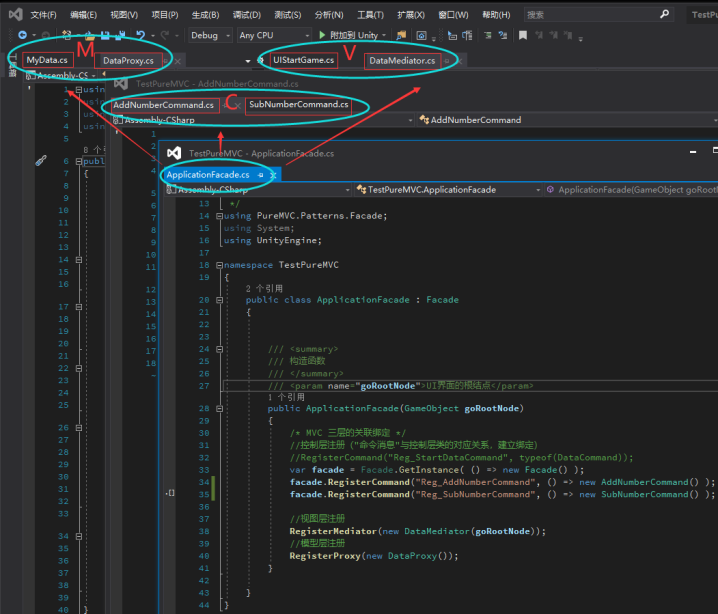Click the search magnifier icon
The height and width of the screenshot is (614, 718).
coord(664,15)
